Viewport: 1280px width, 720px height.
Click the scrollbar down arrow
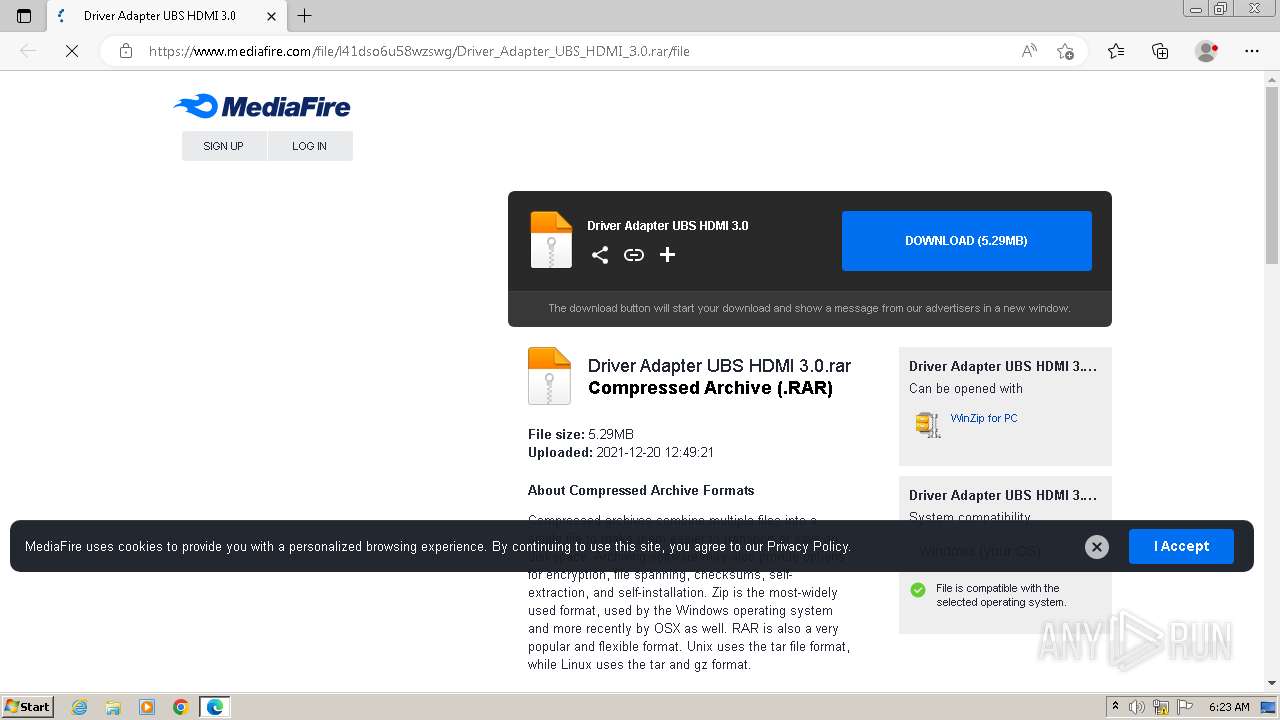(1272, 683)
